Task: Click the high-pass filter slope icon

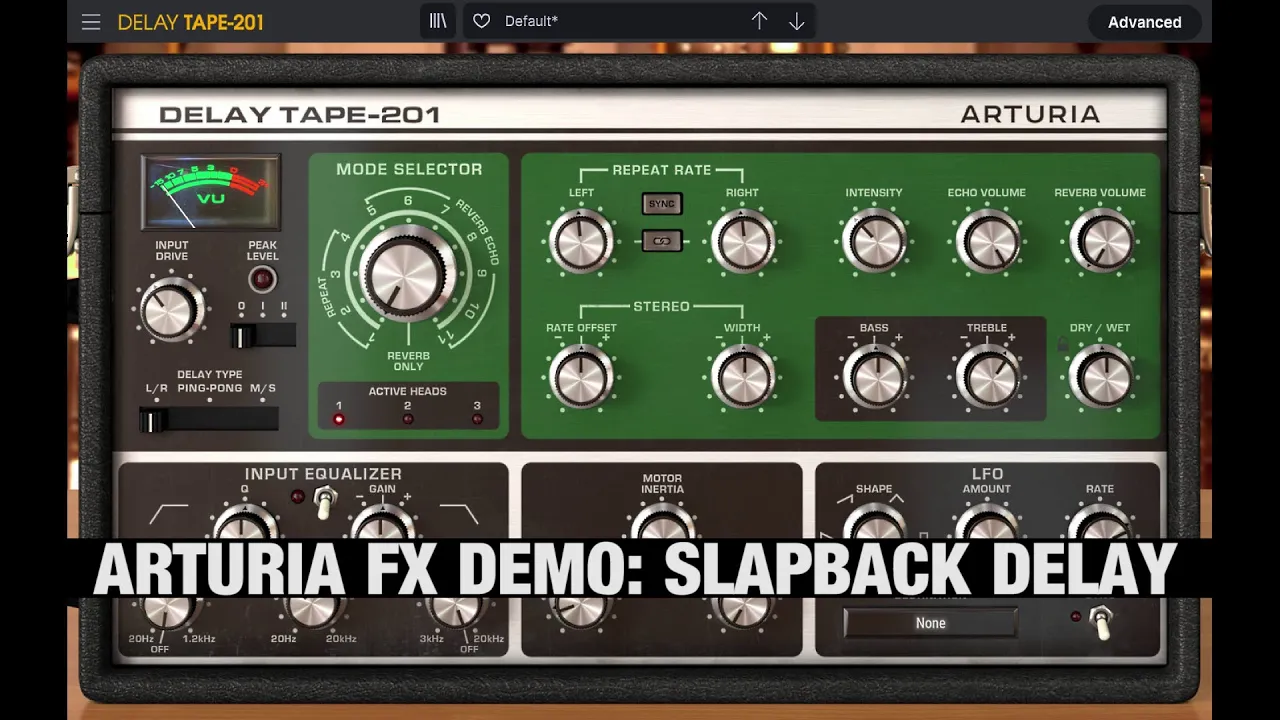Action: coord(168,514)
